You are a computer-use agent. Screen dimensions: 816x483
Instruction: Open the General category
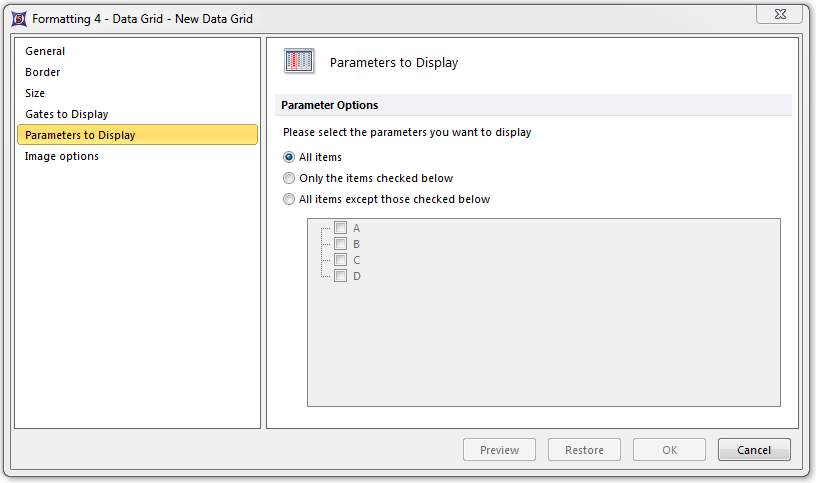[x=45, y=51]
